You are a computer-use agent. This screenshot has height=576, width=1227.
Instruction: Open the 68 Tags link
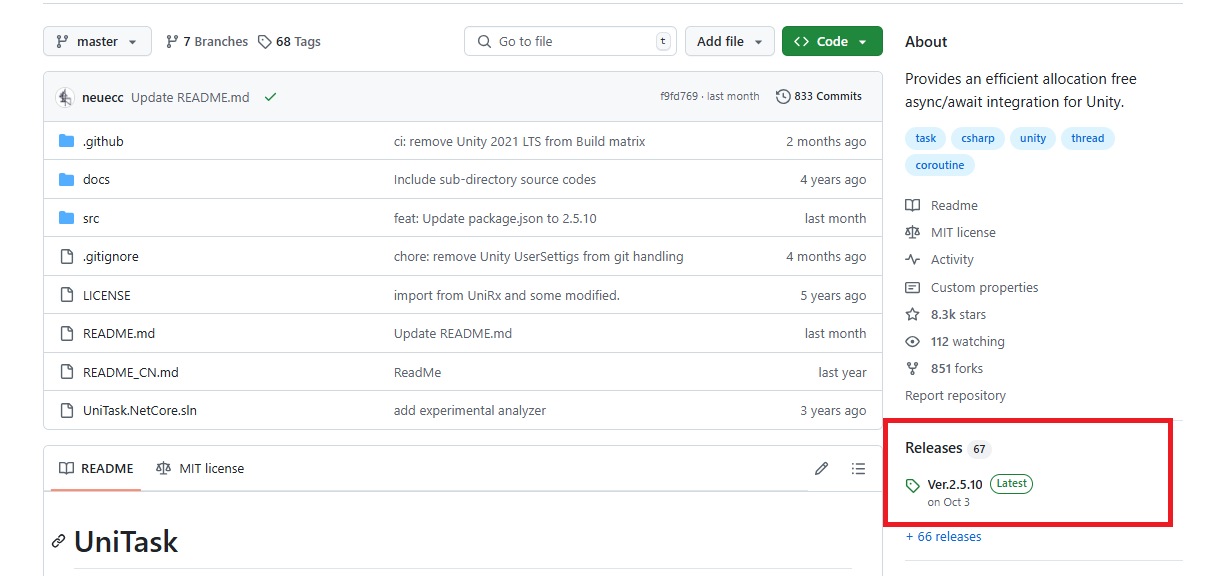click(289, 41)
